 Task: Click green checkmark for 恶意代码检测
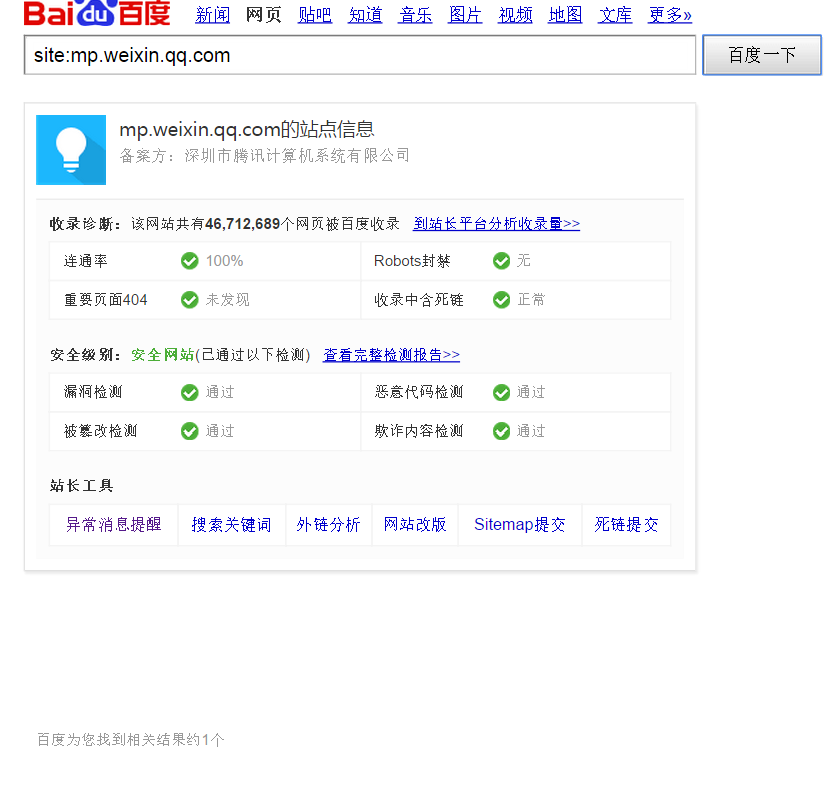[501, 392]
